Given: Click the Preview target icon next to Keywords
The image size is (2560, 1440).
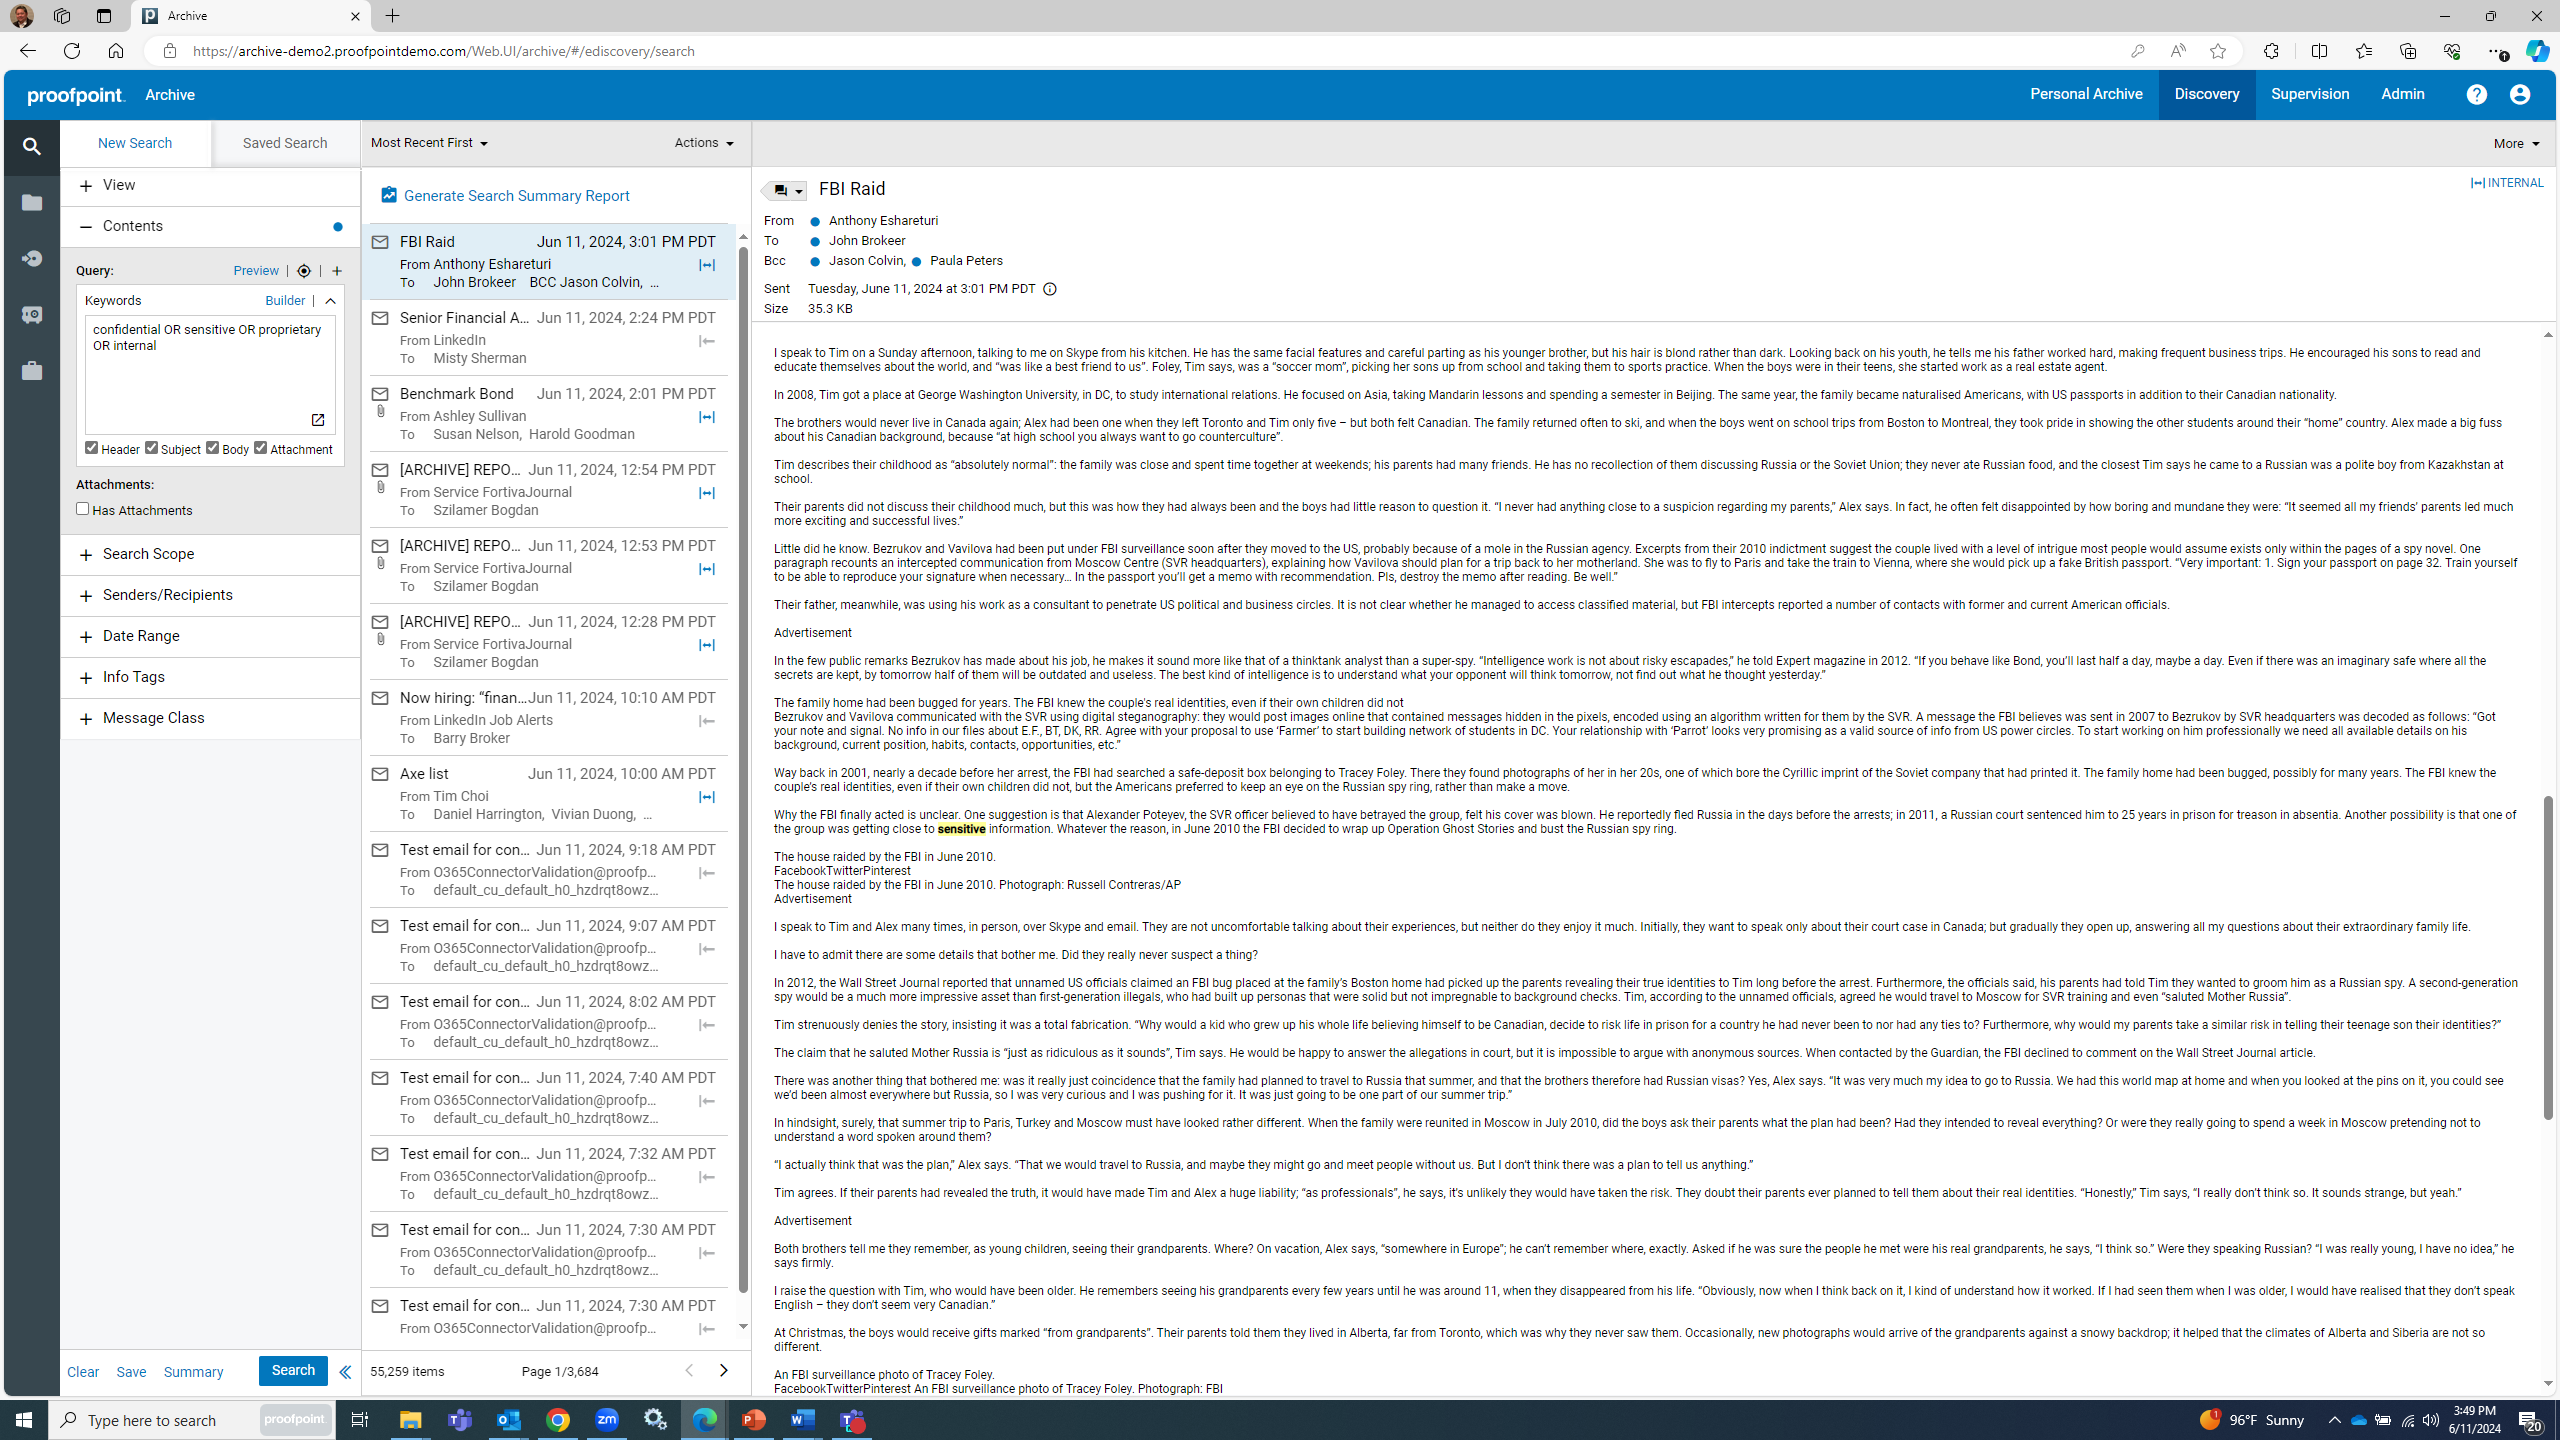Looking at the screenshot, I should 303,270.
